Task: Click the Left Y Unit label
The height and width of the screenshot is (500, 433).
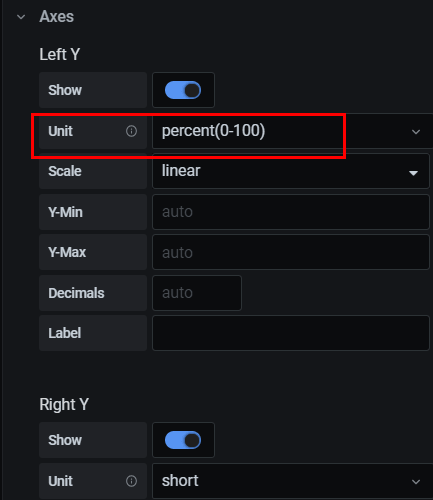Action: pyautogui.click(x=60, y=131)
